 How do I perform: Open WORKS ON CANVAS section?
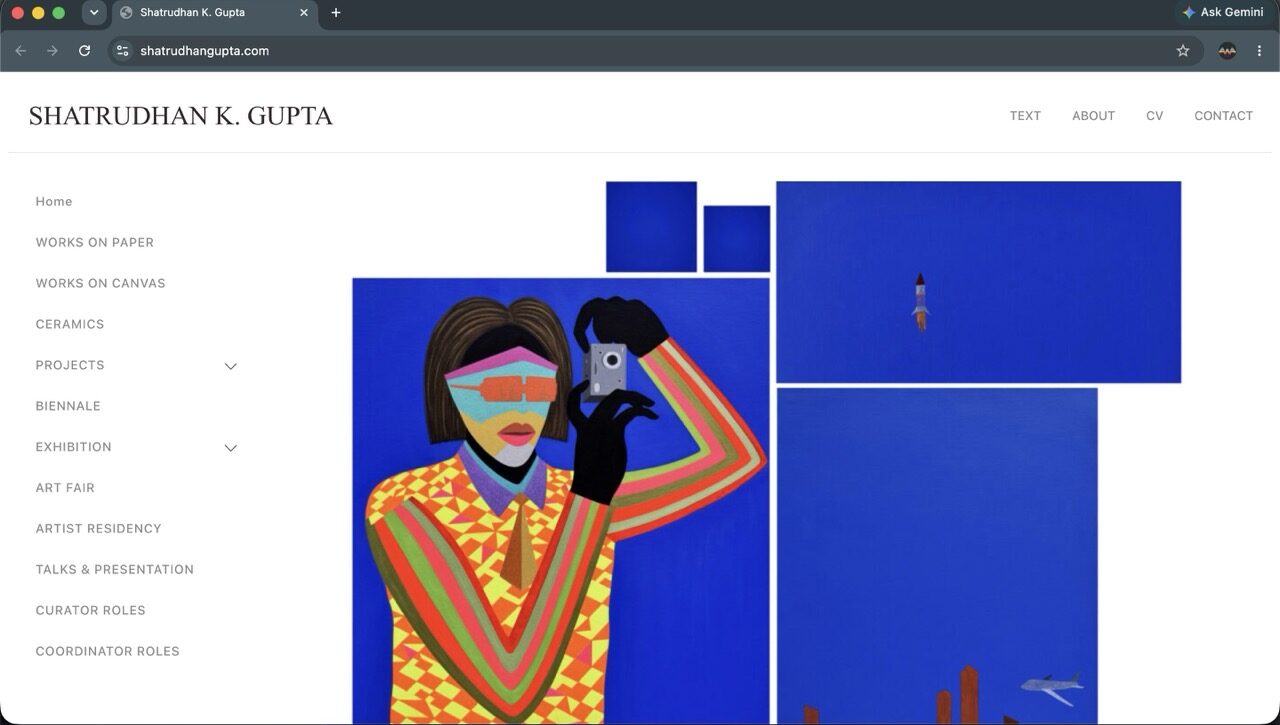100,284
